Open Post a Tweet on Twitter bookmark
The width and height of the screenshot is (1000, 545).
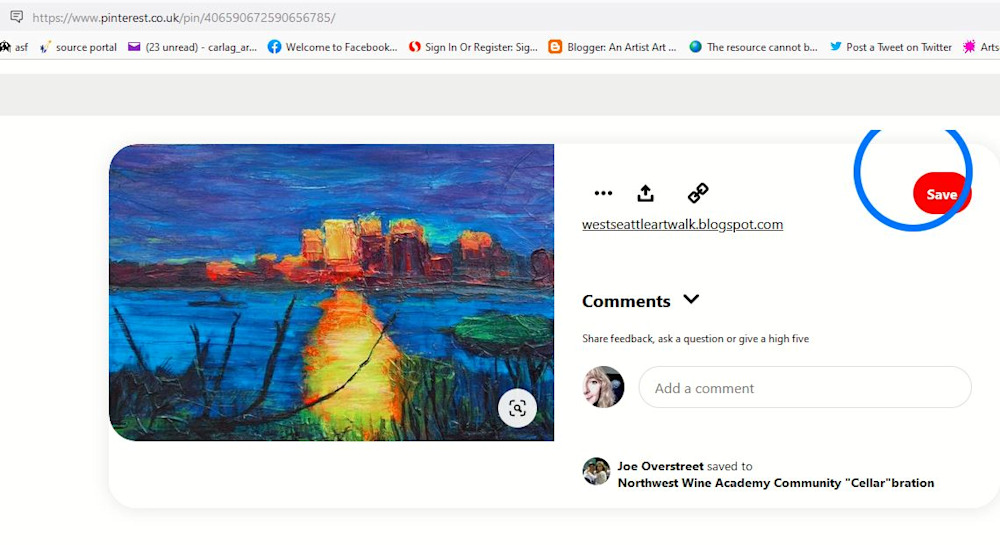[x=890, y=47]
